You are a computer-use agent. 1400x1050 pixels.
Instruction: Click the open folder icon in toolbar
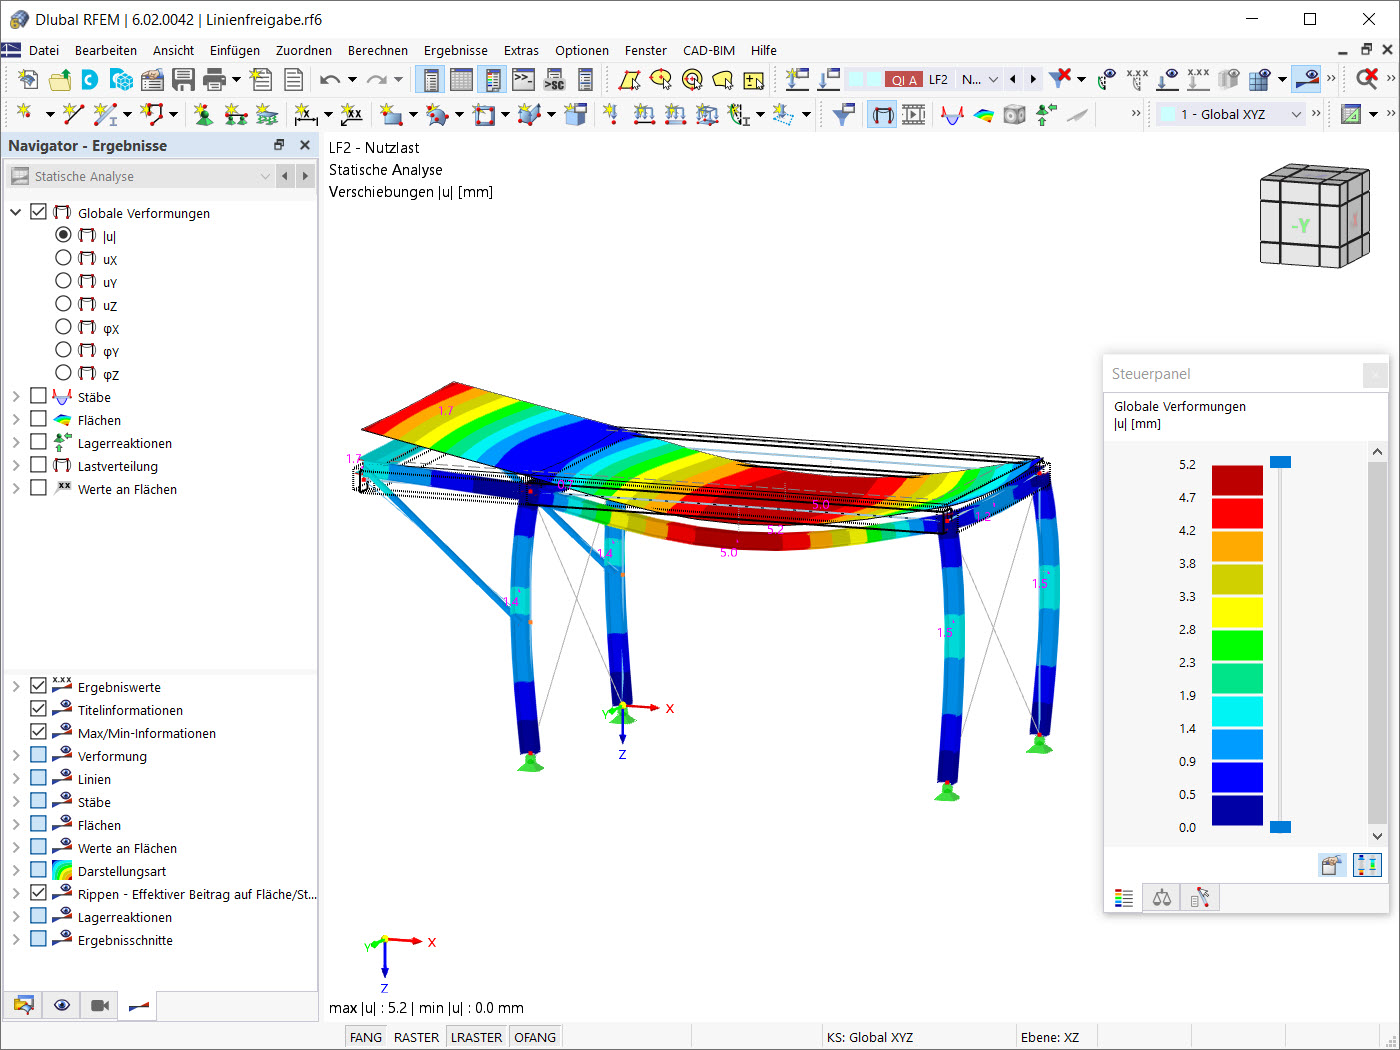[x=60, y=79]
